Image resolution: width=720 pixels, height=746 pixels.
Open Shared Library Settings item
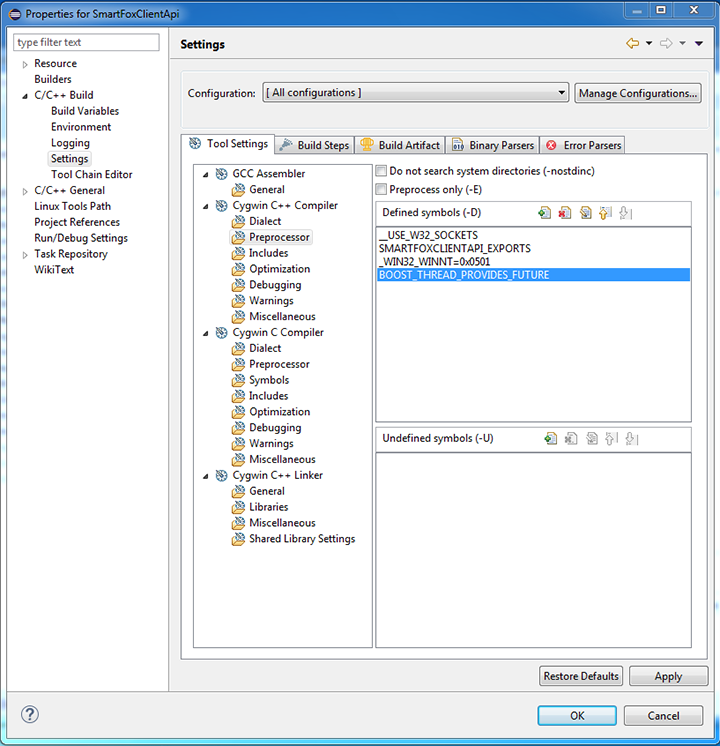(x=302, y=539)
